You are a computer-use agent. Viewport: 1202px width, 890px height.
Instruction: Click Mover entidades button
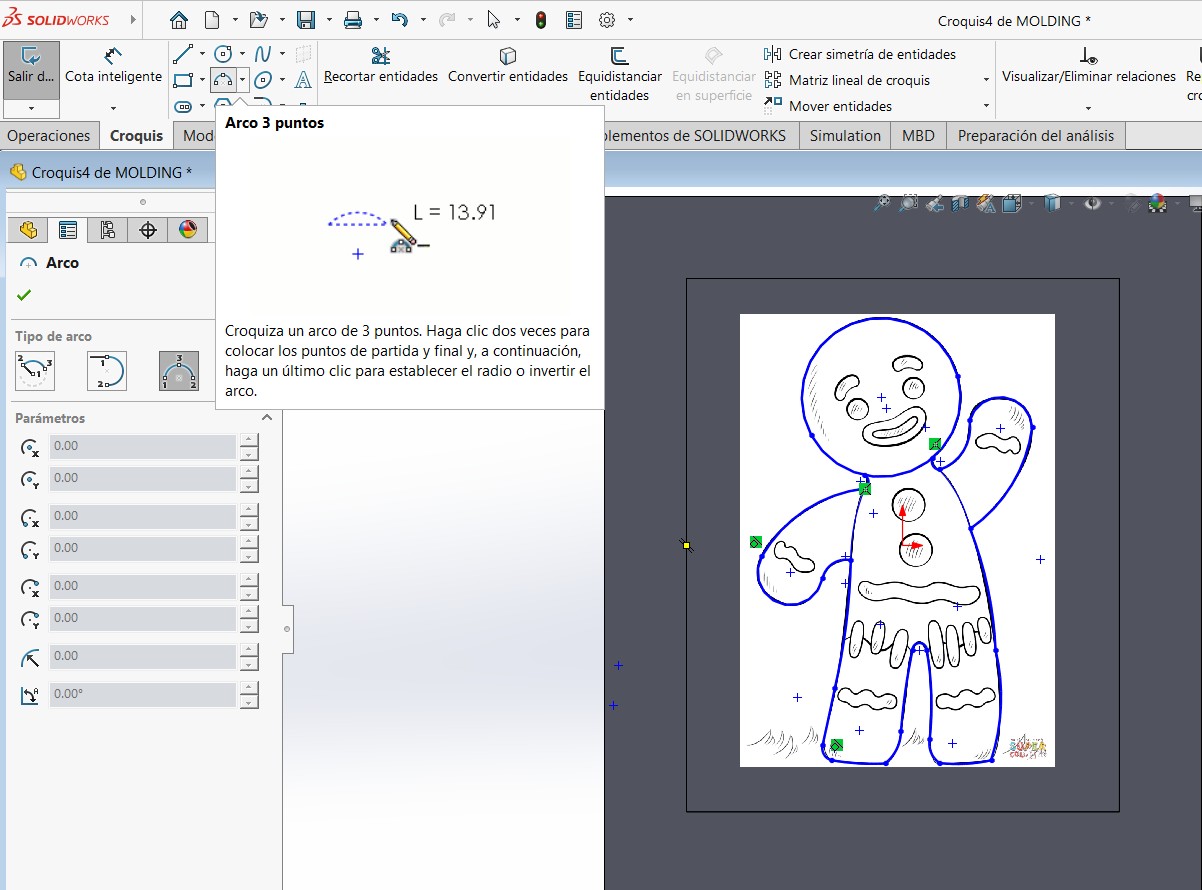pyautogui.click(x=829, y=106)
